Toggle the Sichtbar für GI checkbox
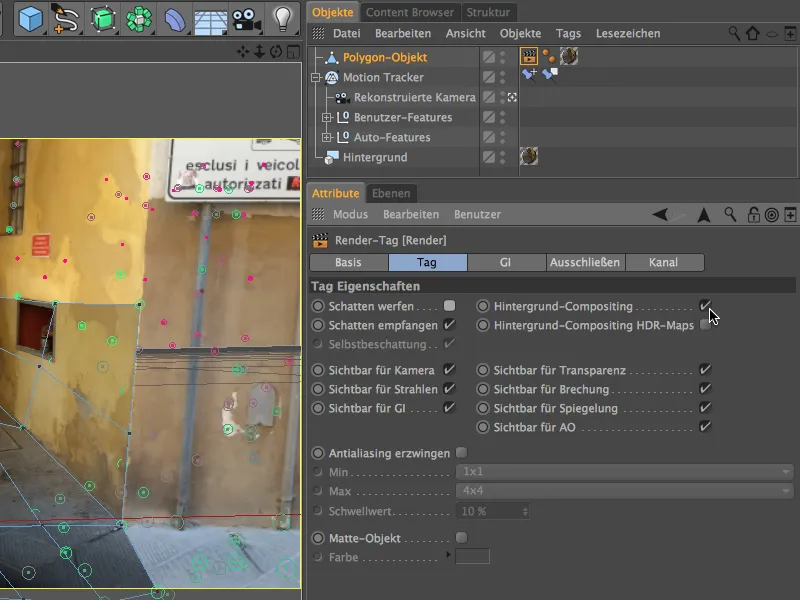 pos(449,408)
